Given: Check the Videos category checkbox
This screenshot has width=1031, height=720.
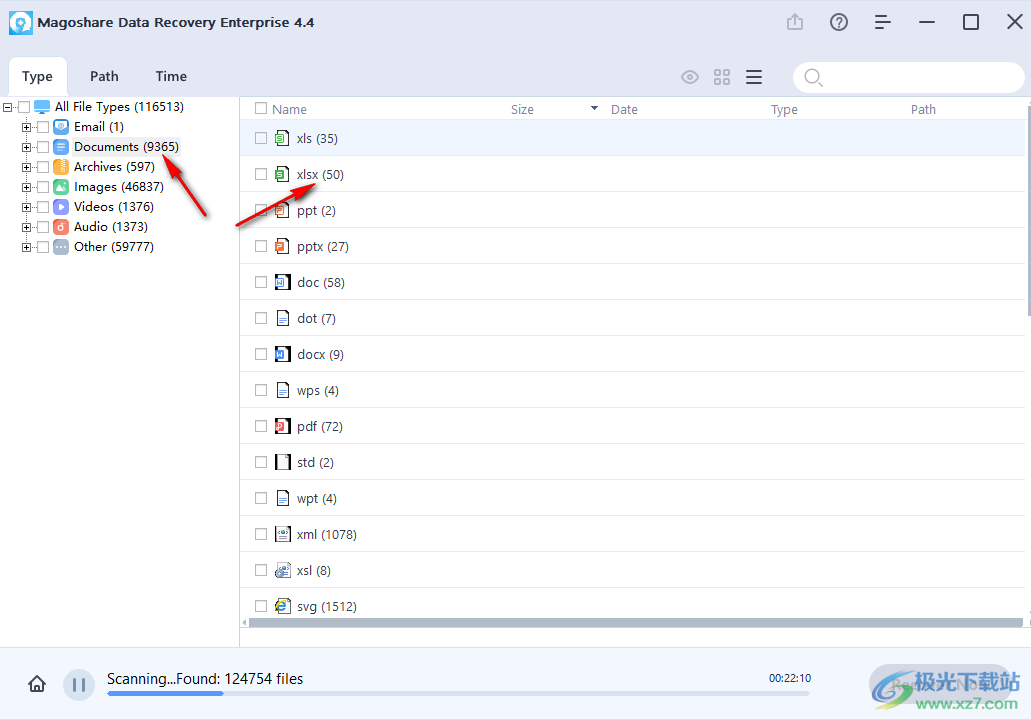Looking at the screenshot, I should [43, 207].
